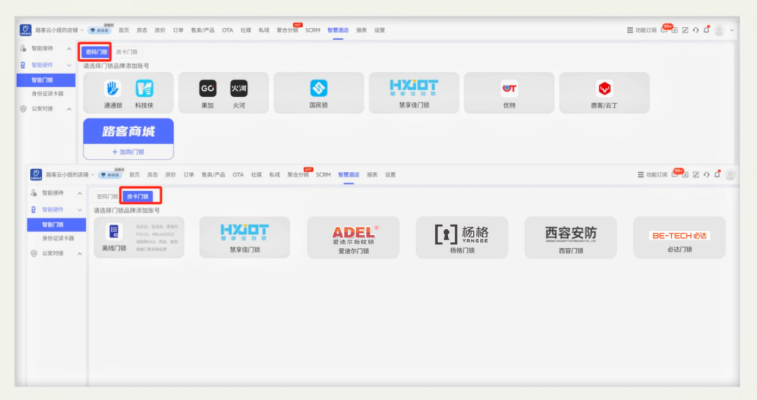757x400 pixels.
Task: Switch to 密码门锁 tab in lower window
Action: point(107,196)
